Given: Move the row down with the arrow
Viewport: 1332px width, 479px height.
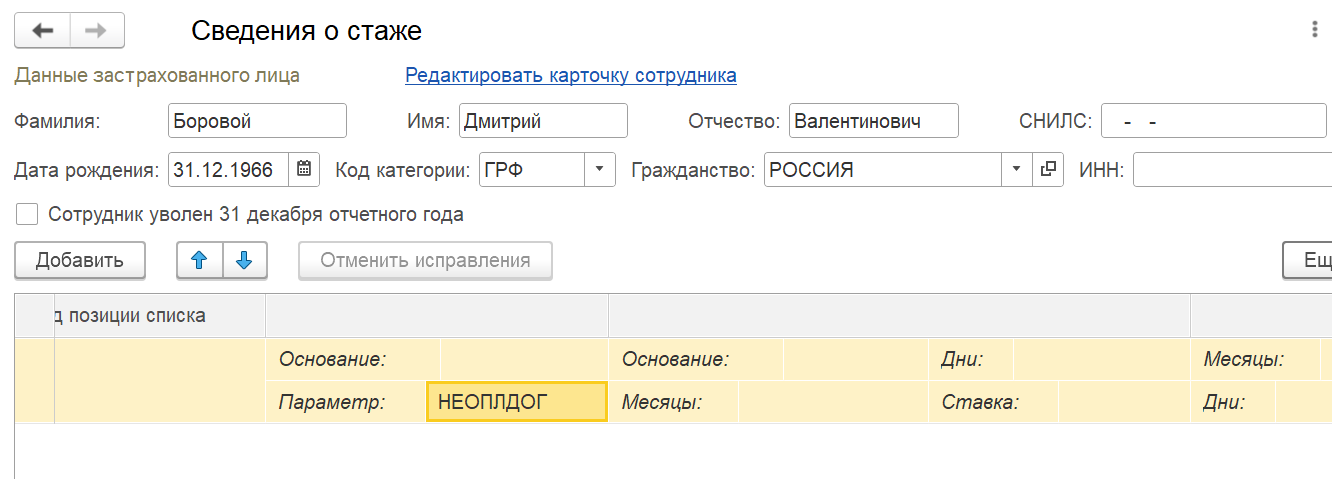Looking at the screenshot, I should tap(244, 261).
